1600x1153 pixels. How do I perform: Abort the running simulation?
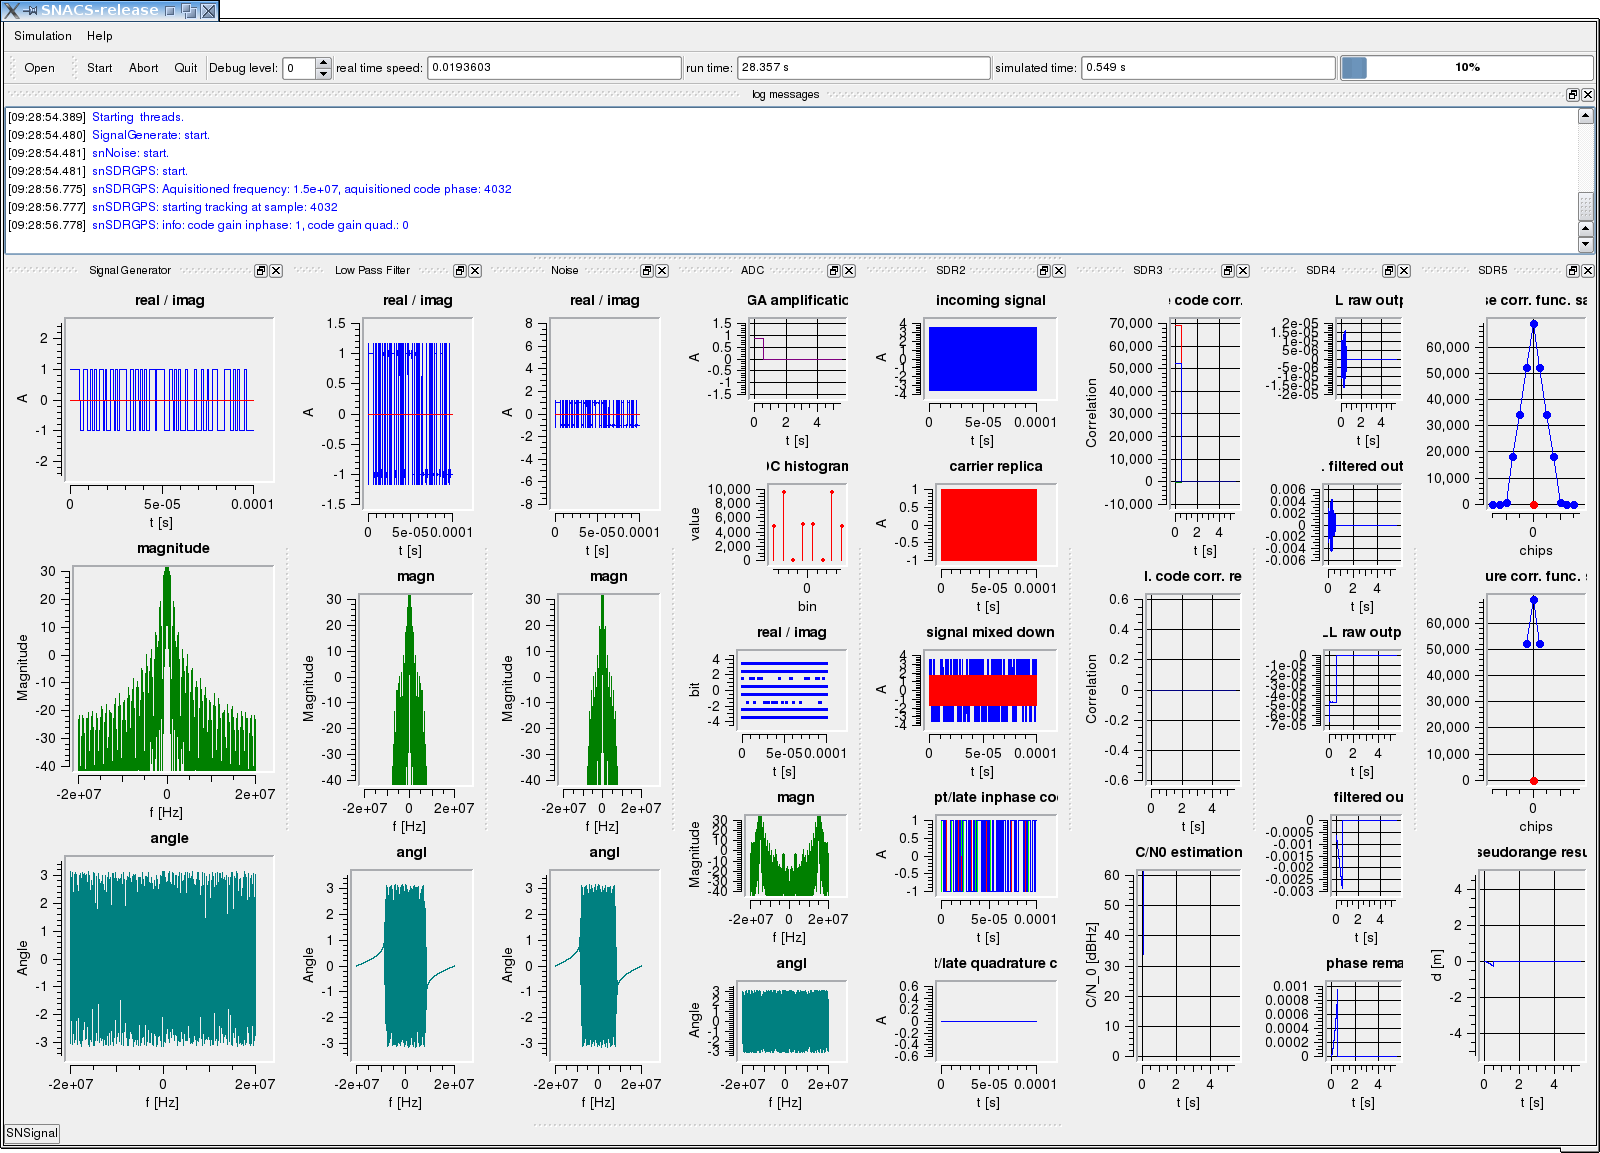tap(143, 68)
